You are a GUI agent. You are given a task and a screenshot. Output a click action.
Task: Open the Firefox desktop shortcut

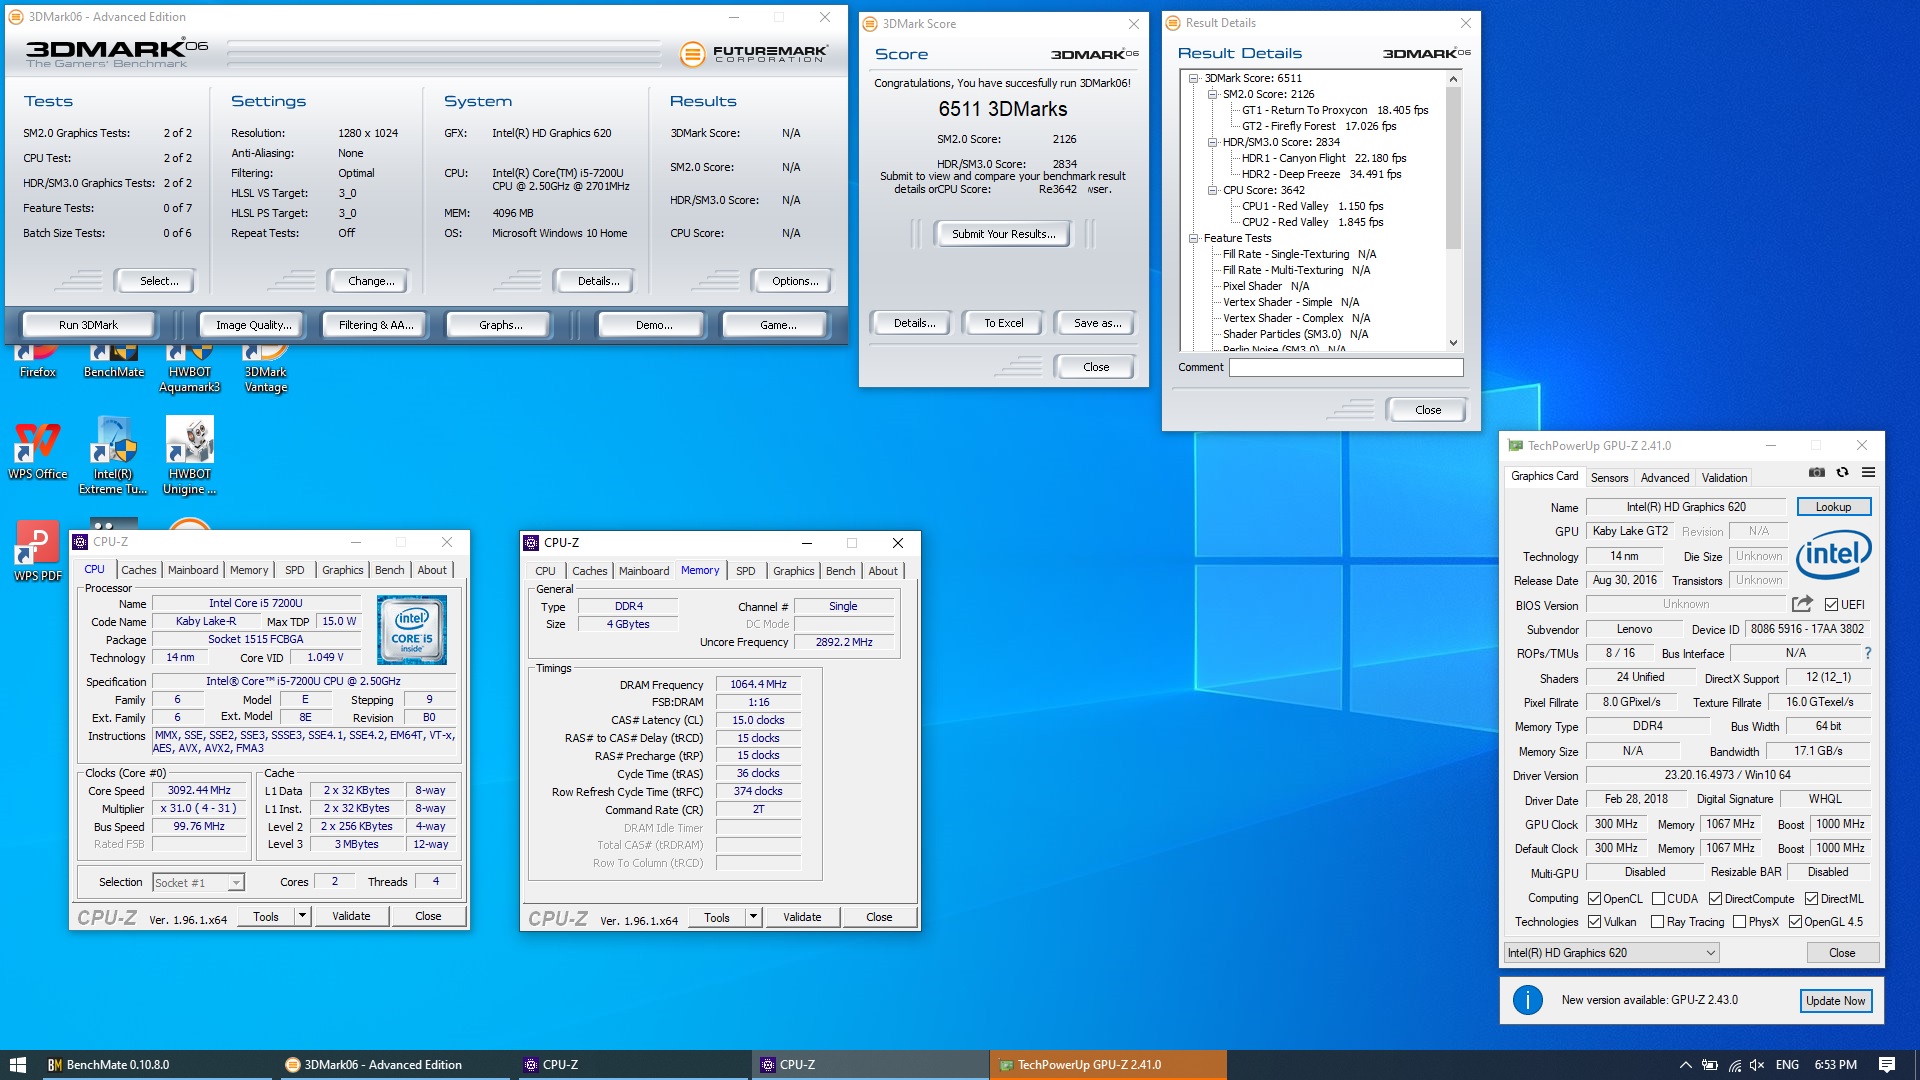click(38, 360)
